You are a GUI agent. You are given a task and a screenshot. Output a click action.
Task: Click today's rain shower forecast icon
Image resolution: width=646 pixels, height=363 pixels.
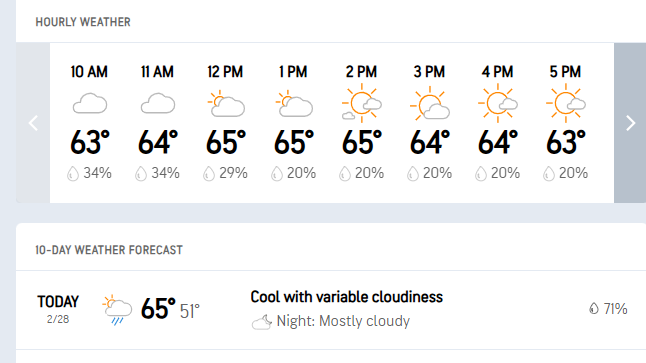(117, 310)
